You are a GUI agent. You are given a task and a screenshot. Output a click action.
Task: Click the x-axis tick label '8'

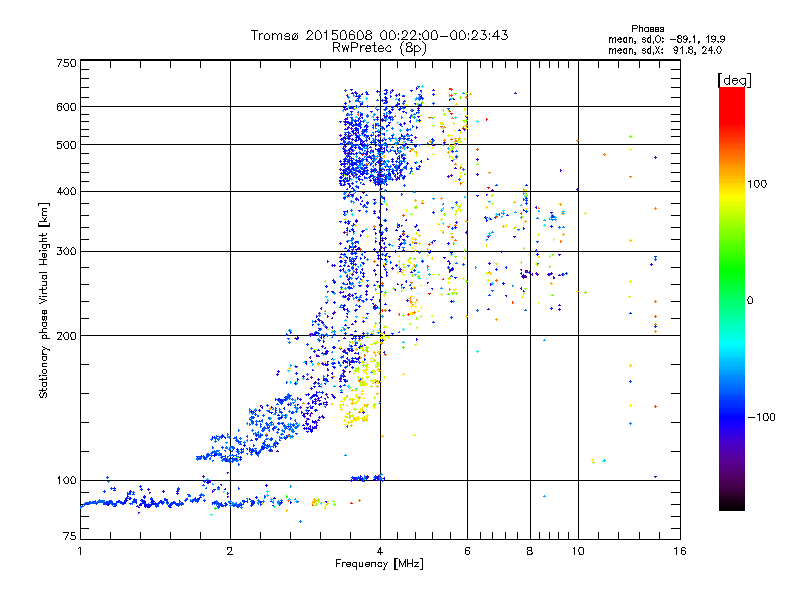click(530, 551)
